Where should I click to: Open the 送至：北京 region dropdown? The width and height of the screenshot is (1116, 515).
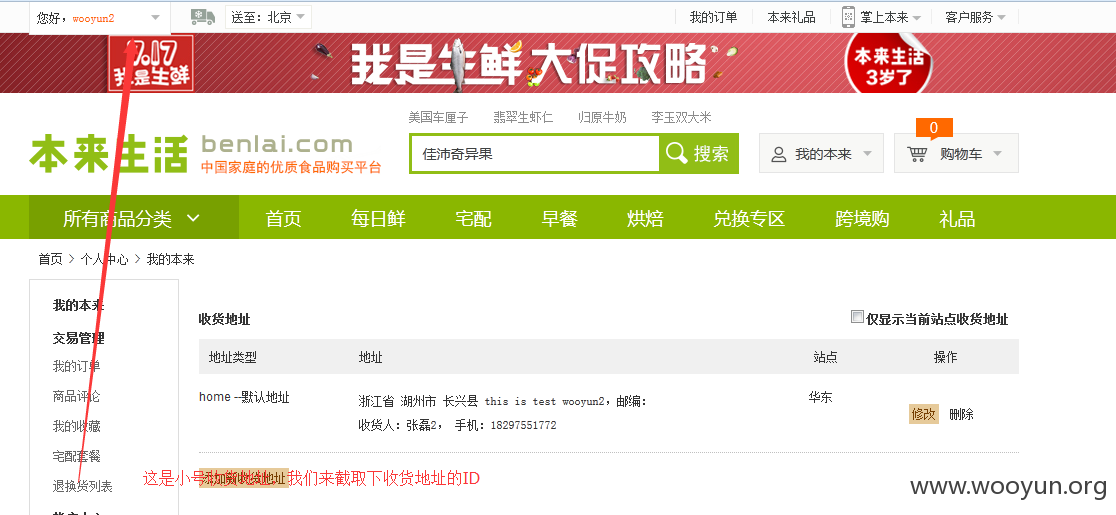click(268, 17)
